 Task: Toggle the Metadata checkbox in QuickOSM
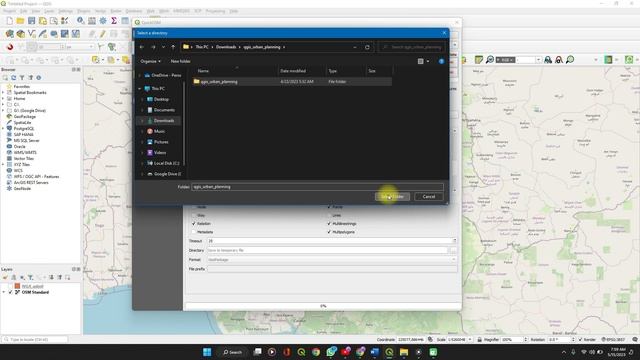(x=194, y=232)
